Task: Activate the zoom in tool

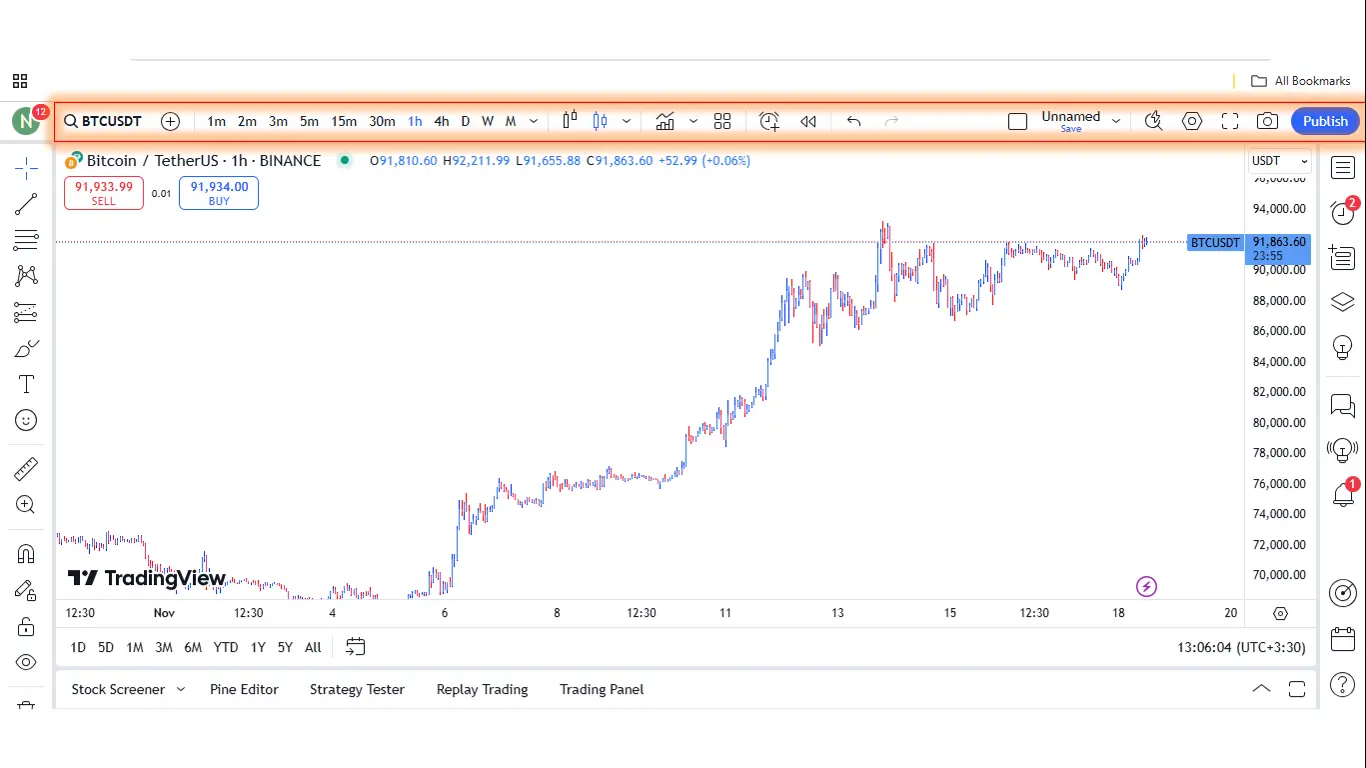Action: (x=26, y=505)
